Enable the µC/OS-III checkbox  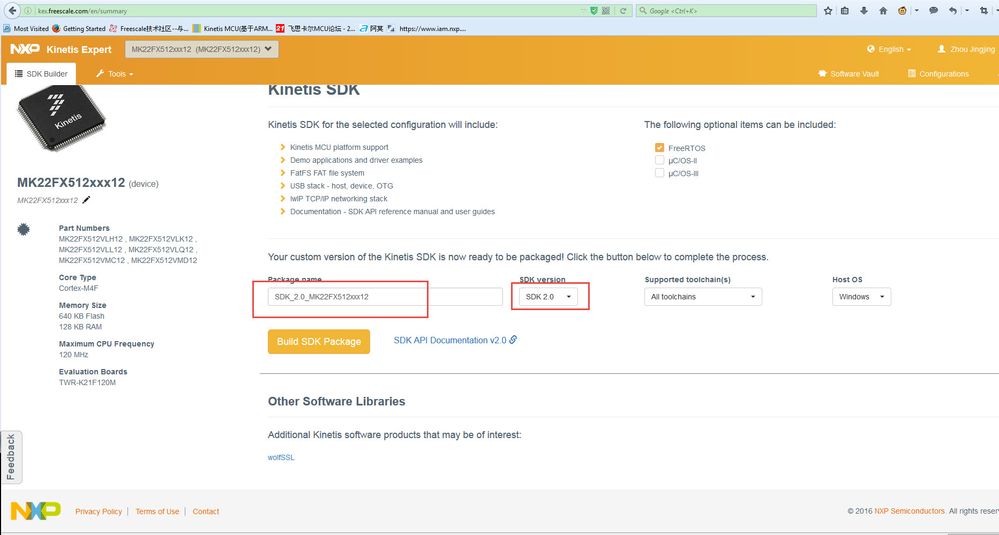(x=659, y=173)
